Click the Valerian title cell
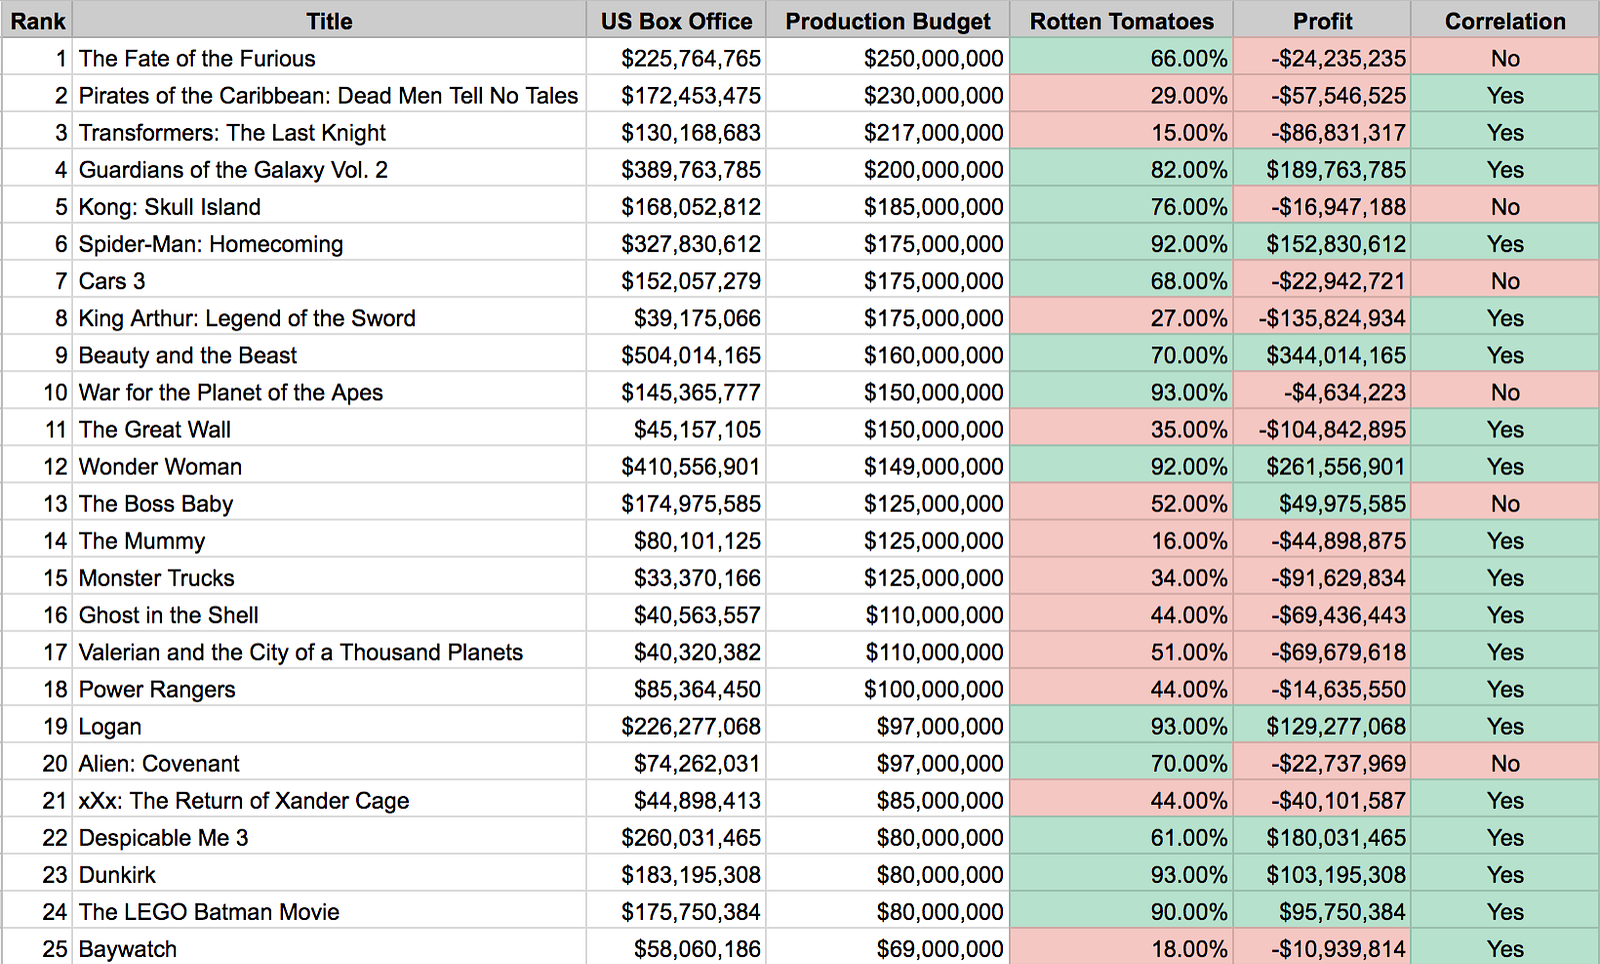Viewport: 1600px width, 964px height. [x=329, y=651]
